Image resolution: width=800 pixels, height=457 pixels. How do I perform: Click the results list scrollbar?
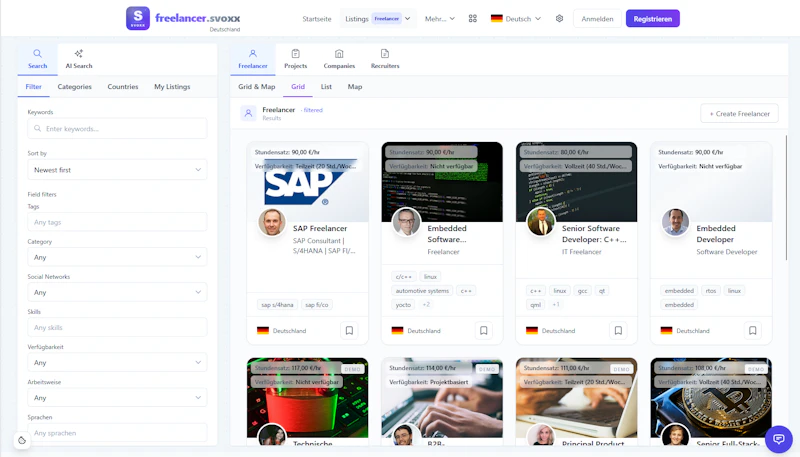click(786, 198)
